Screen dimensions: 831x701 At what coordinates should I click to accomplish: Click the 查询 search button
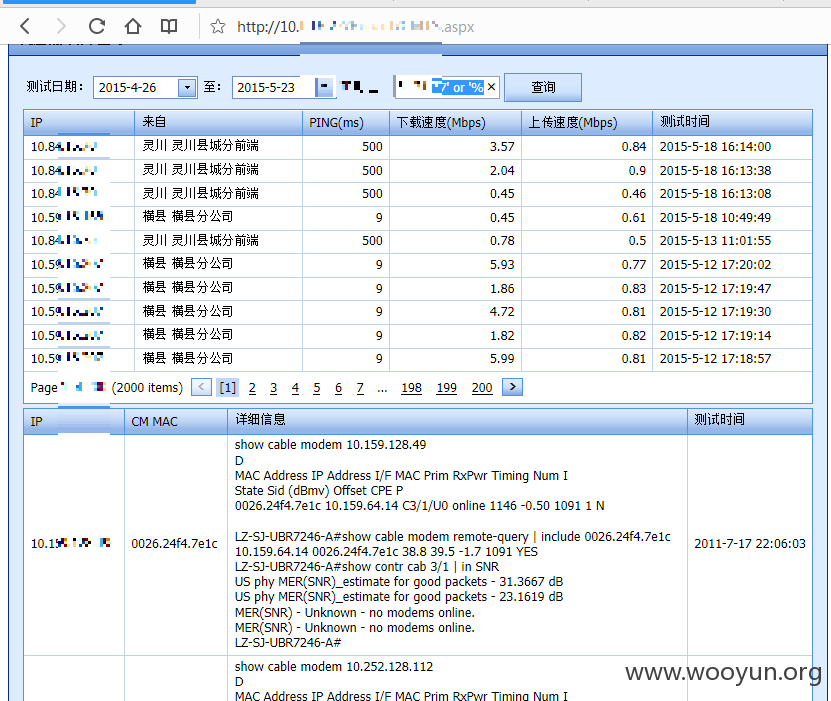tap(543, 87)
